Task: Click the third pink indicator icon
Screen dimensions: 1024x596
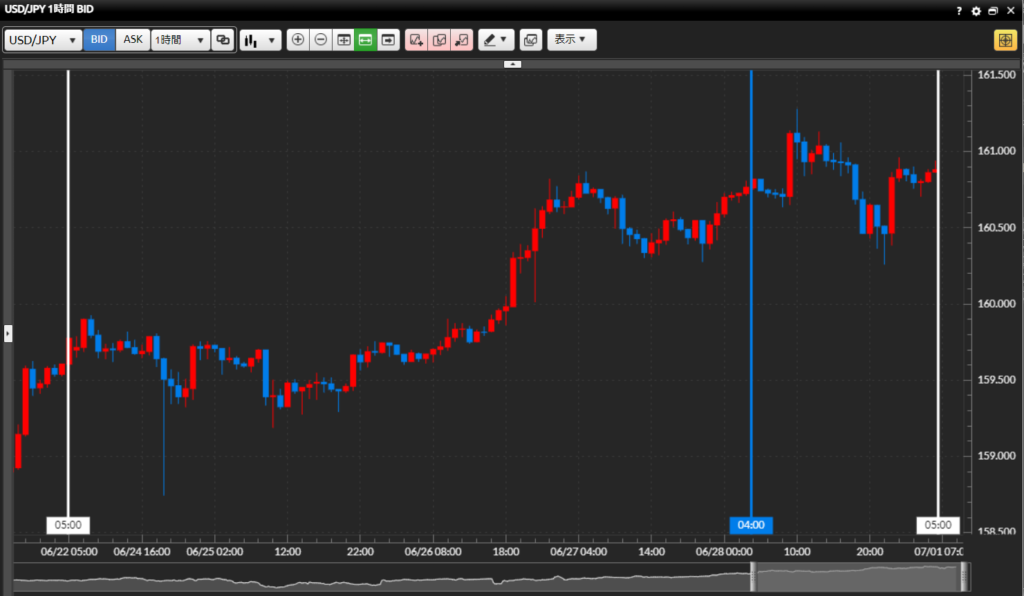Action: click(461, 40)
